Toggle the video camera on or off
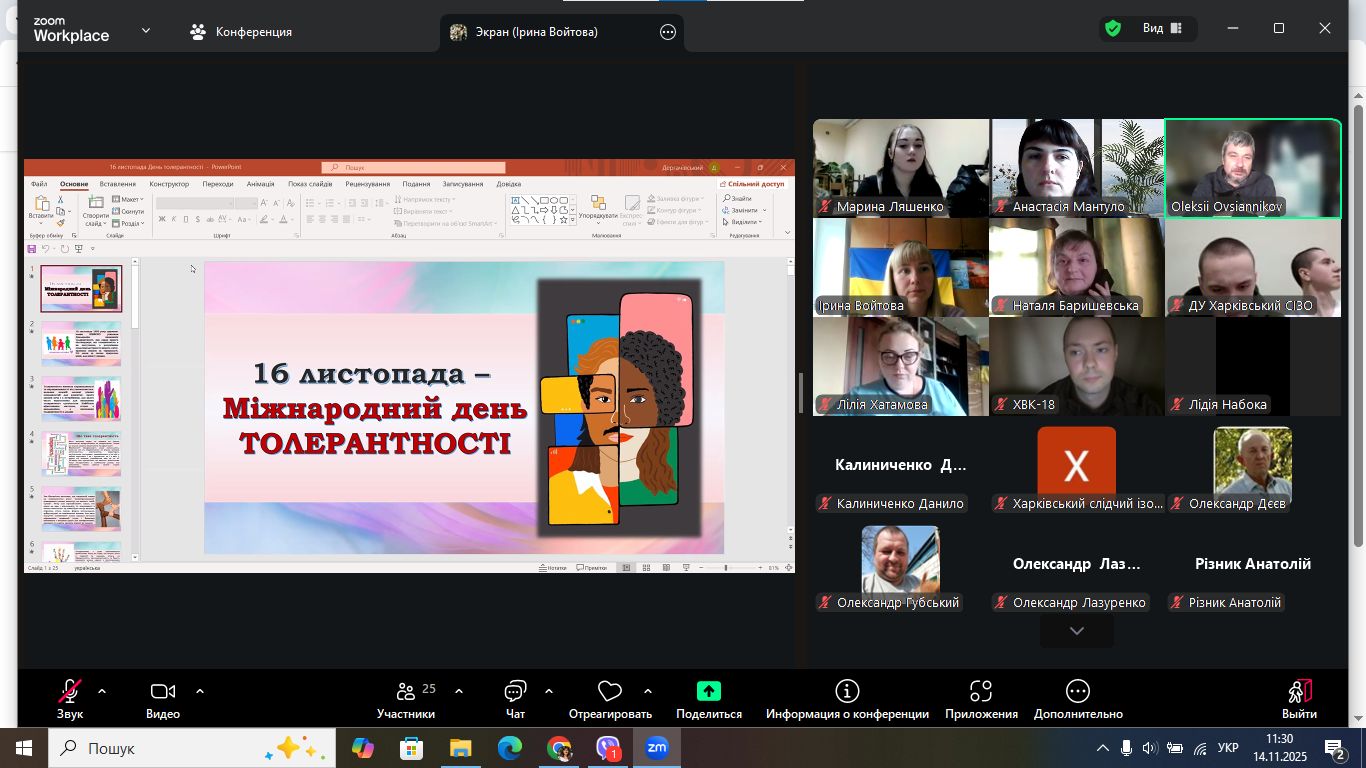Screen dimensions: 1366x768 (x=162, y=692)
